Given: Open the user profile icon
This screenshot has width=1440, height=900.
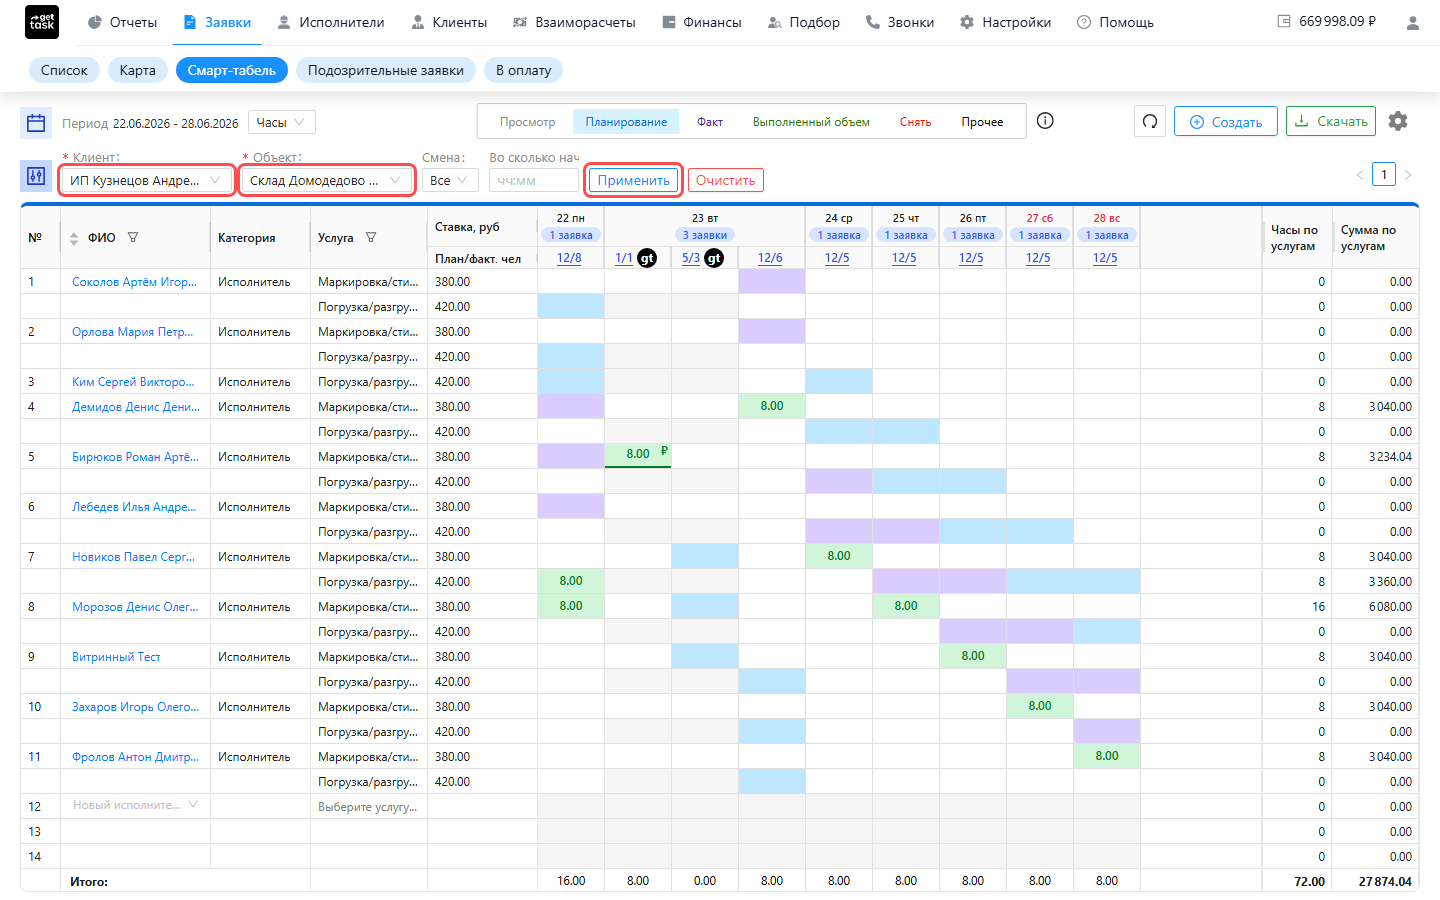Looking at the screenshot, I should tap(1412, 22).
